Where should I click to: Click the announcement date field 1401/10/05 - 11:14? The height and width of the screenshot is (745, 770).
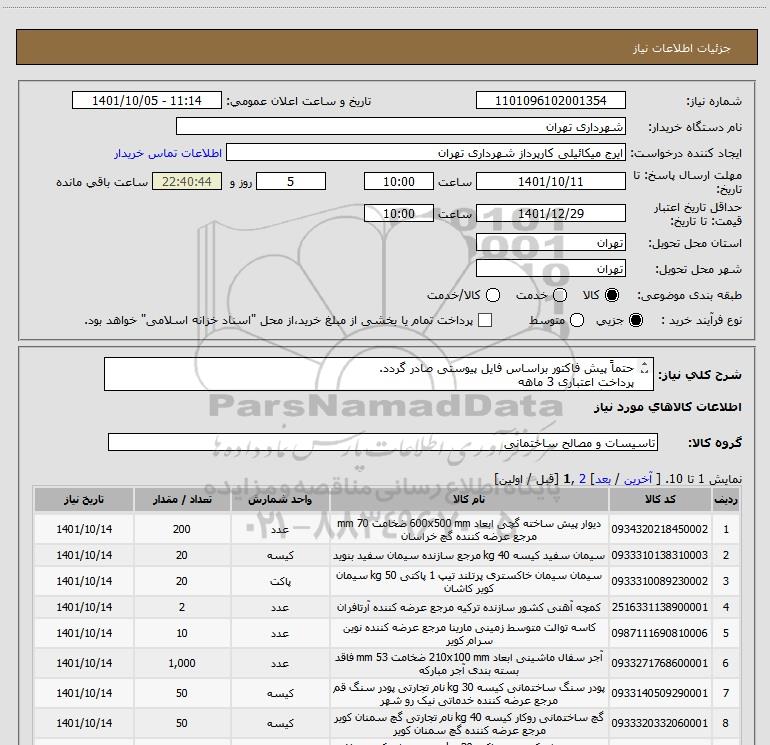click(147, 100)
